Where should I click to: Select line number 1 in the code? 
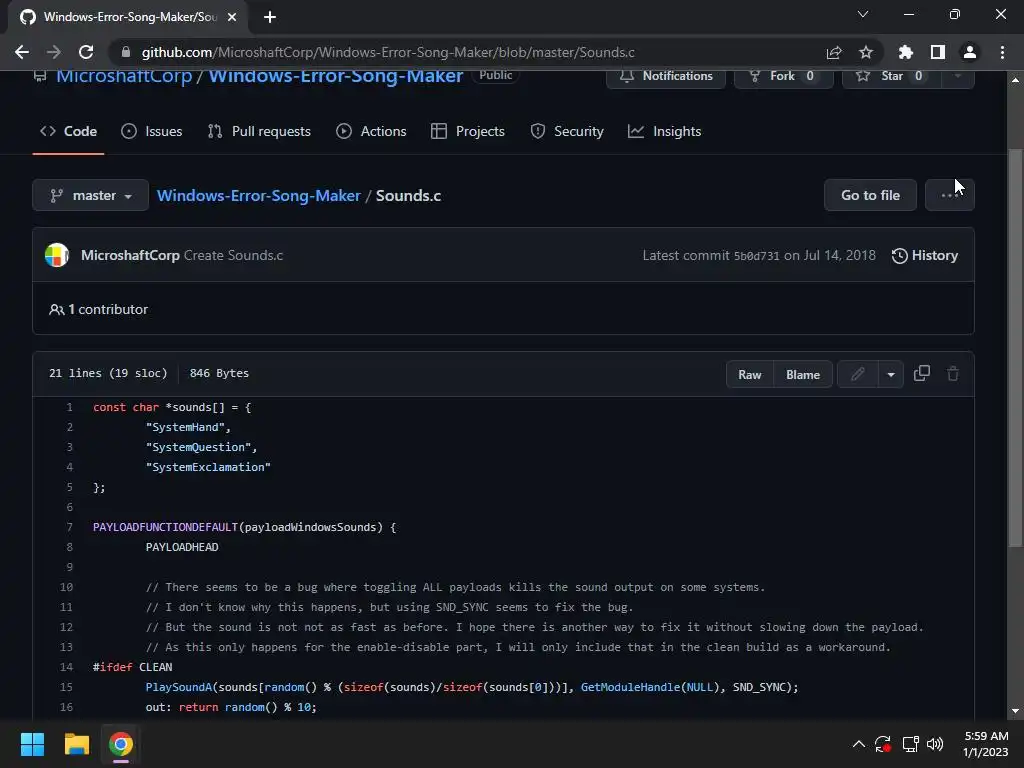(x=69, y=407)
